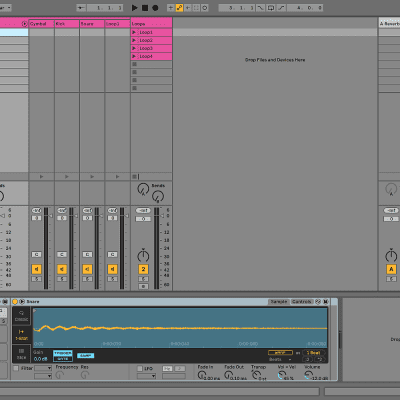Image resolution: width=400 pixels, height=400 pixels.
Task: Open the Beats warp mode dropdown
Action: [x=280, y=360]
